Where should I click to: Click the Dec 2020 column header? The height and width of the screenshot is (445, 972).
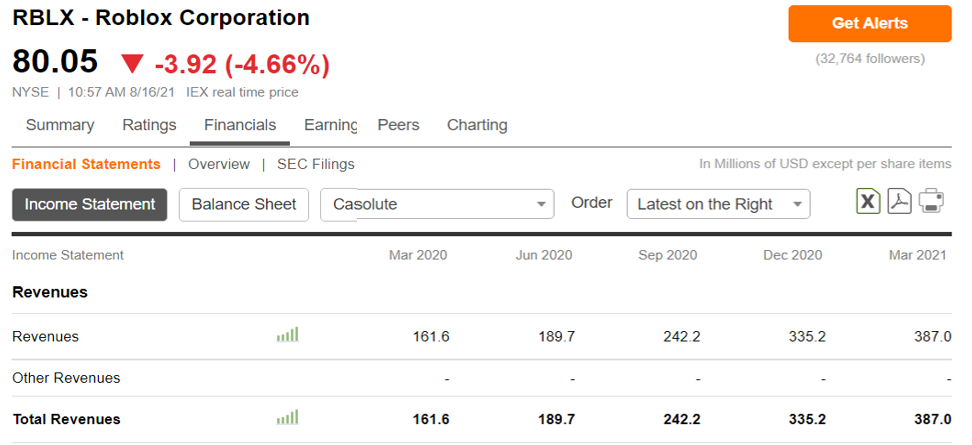pyautogui.click(x=793, y=255)
